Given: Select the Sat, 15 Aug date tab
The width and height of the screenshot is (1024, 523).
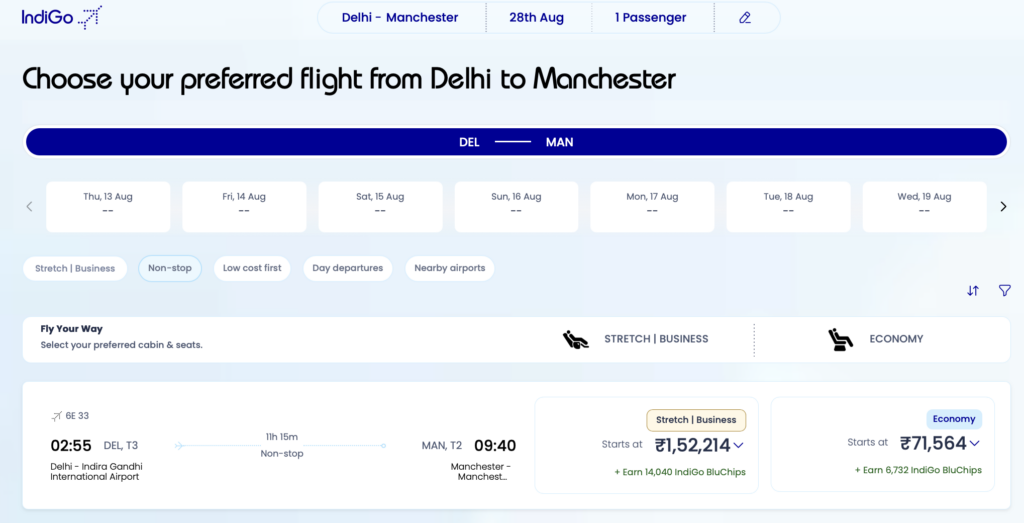Looking at the screenshot, I should (x=380, y=207).
